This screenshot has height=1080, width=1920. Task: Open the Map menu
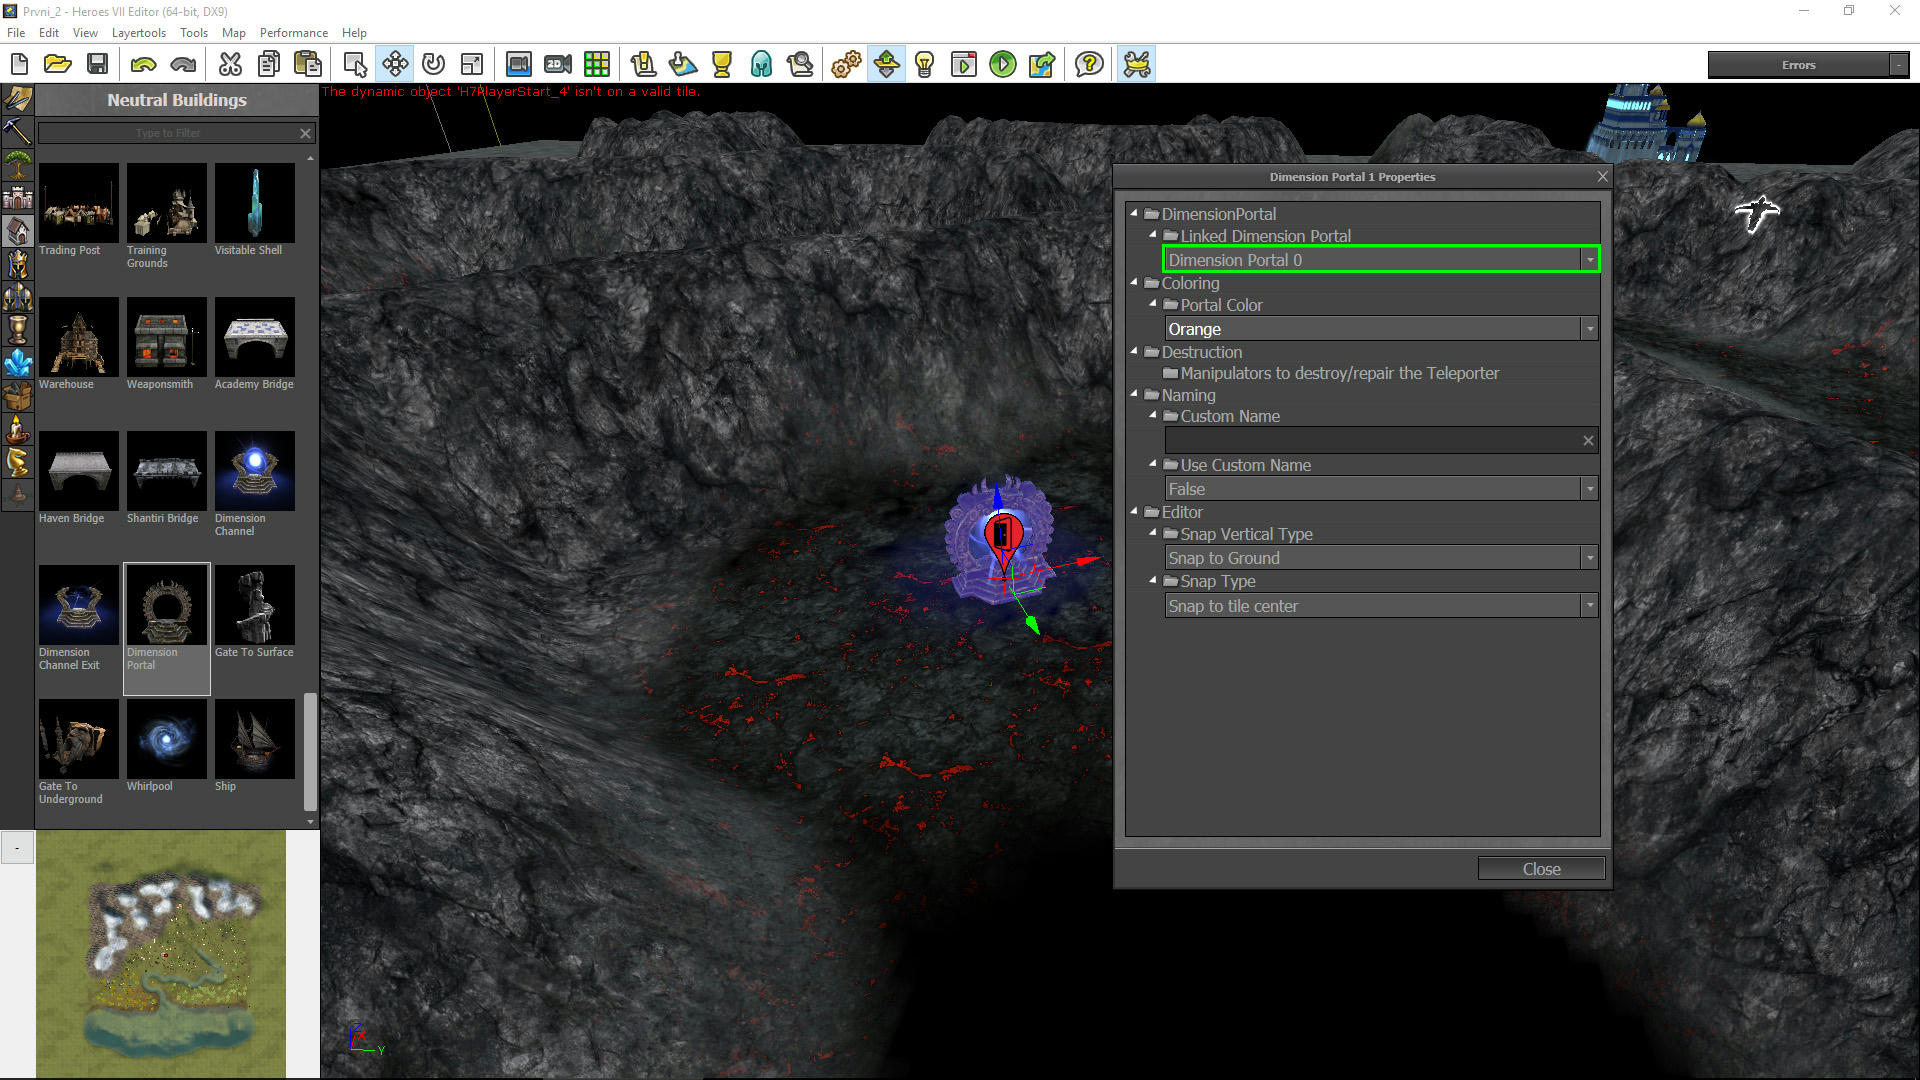pos(233,33)
